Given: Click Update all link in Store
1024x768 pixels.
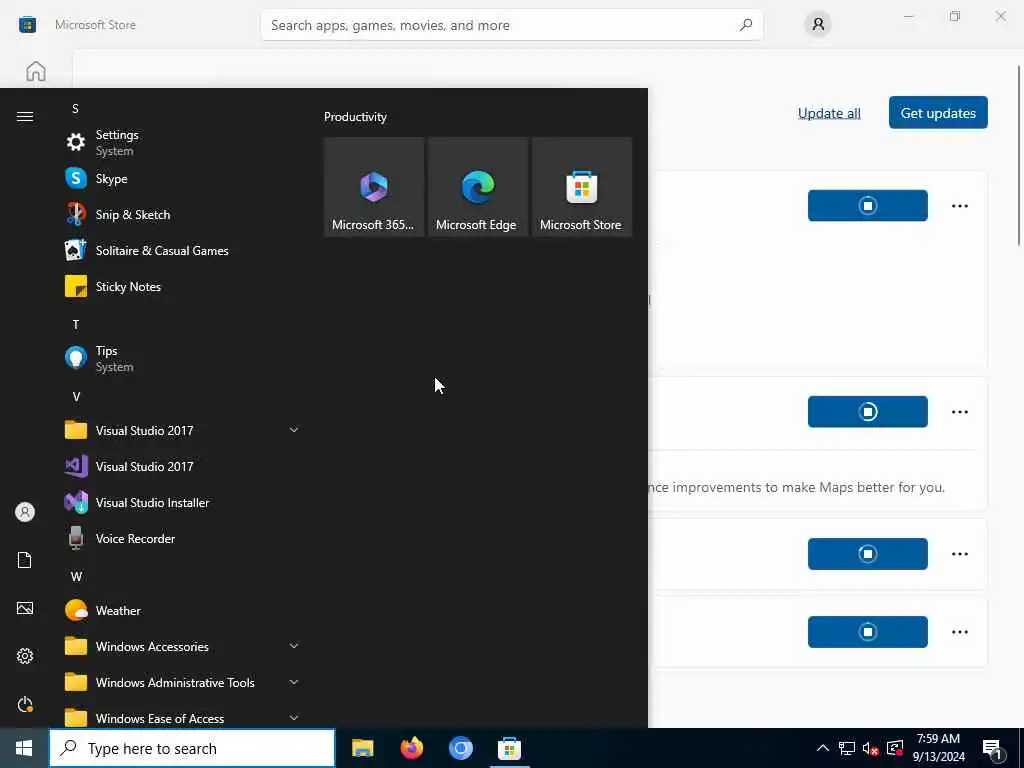Looking at the screenshot, I should click(829, 113).
